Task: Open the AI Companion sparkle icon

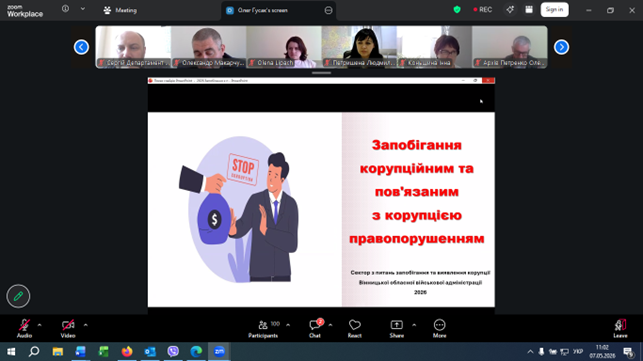Action: click(510, 9)
